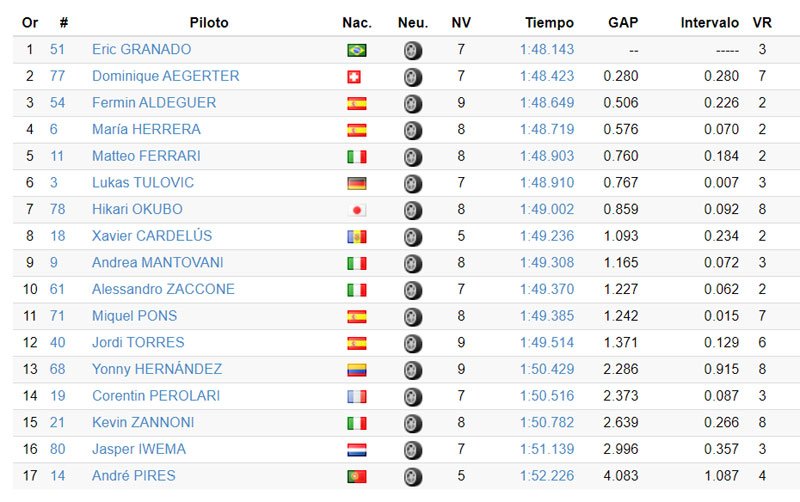The height and width of the screenshot is (502, 800).
Task: Click Colombia flag beside Yonny Hernández
Action: [356, 370]
